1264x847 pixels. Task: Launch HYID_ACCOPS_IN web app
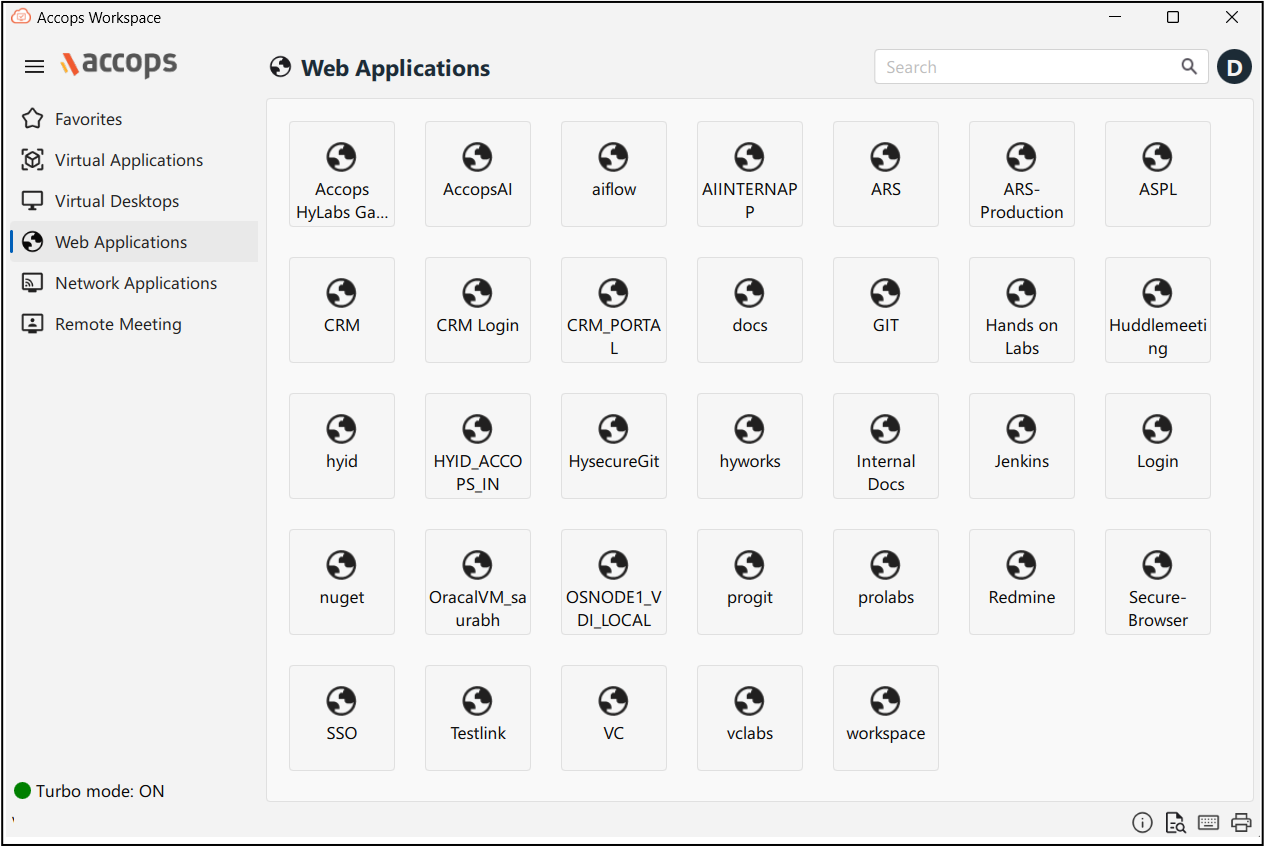tap(478, 446)
